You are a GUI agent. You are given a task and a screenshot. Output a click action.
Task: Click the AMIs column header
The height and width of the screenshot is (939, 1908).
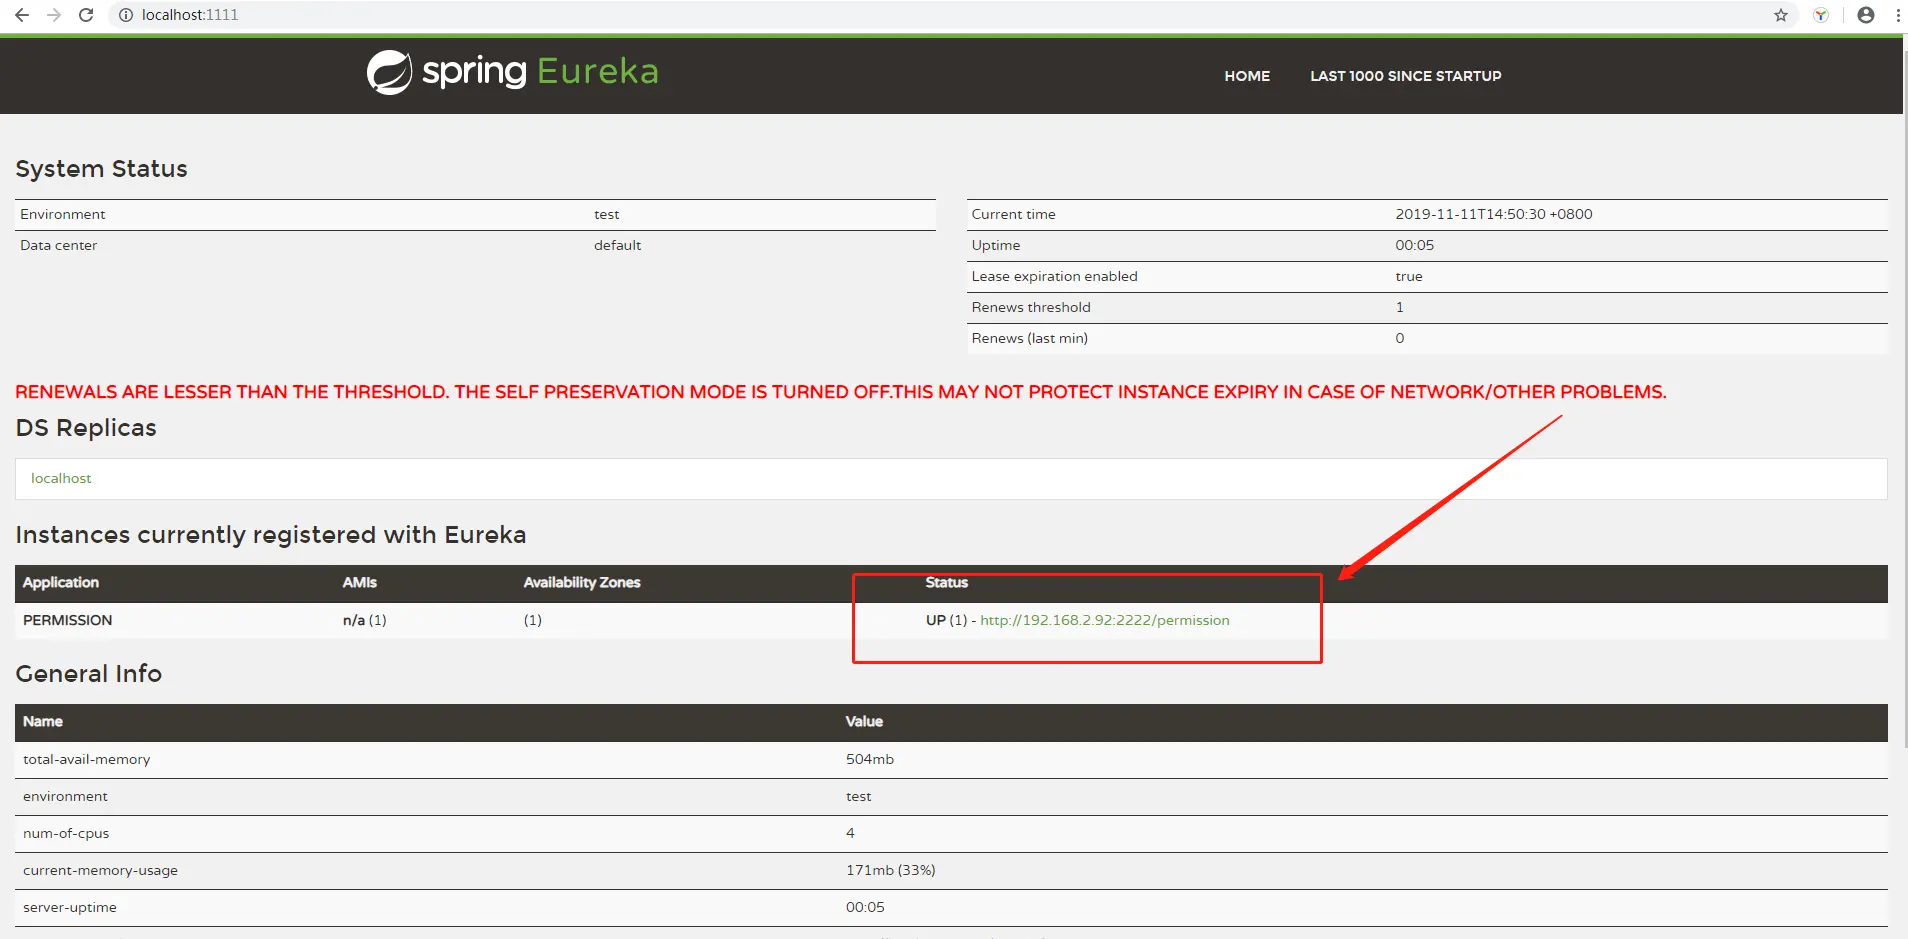360,582
